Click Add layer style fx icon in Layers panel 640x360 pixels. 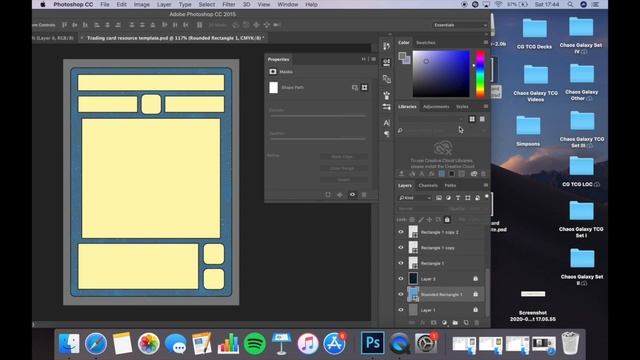[x=422, y=323]
